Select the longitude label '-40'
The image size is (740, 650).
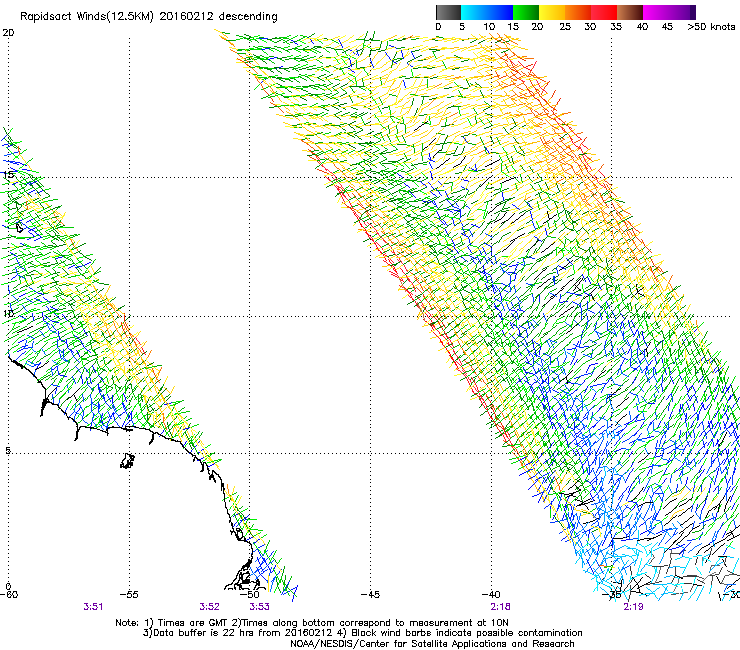pos(491,595)
